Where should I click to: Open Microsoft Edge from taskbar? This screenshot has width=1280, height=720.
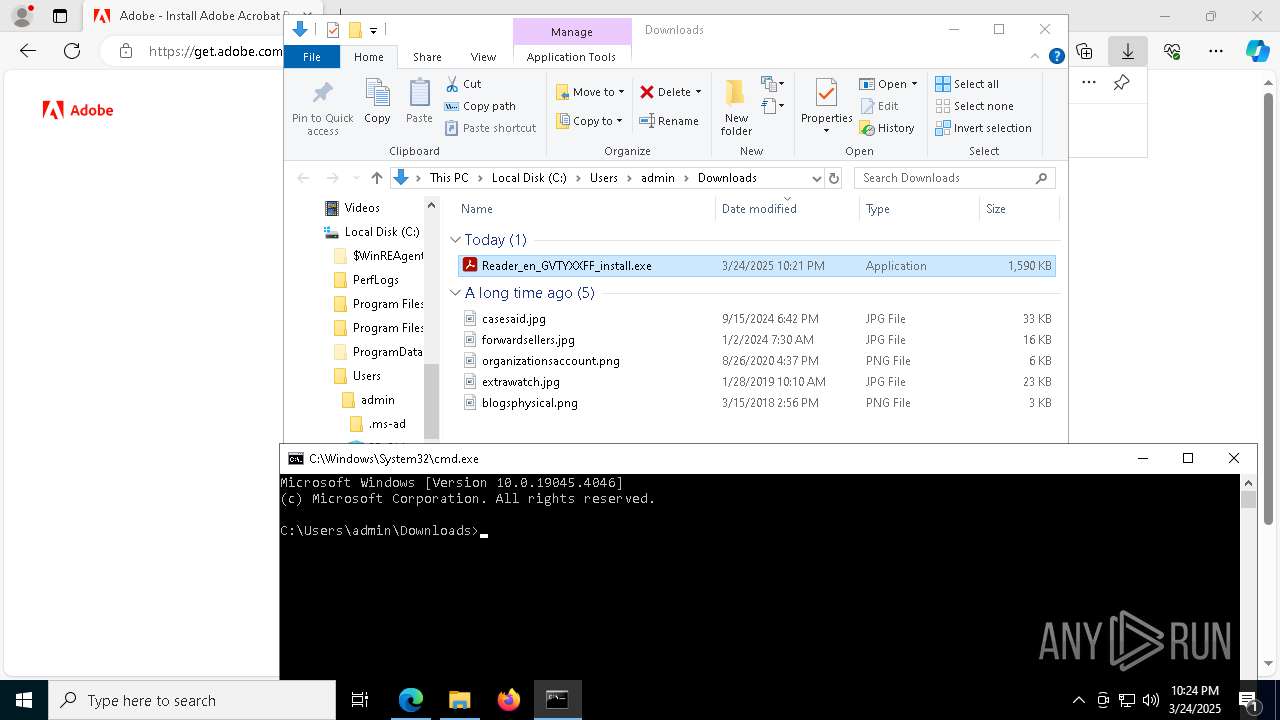point(411,701)
